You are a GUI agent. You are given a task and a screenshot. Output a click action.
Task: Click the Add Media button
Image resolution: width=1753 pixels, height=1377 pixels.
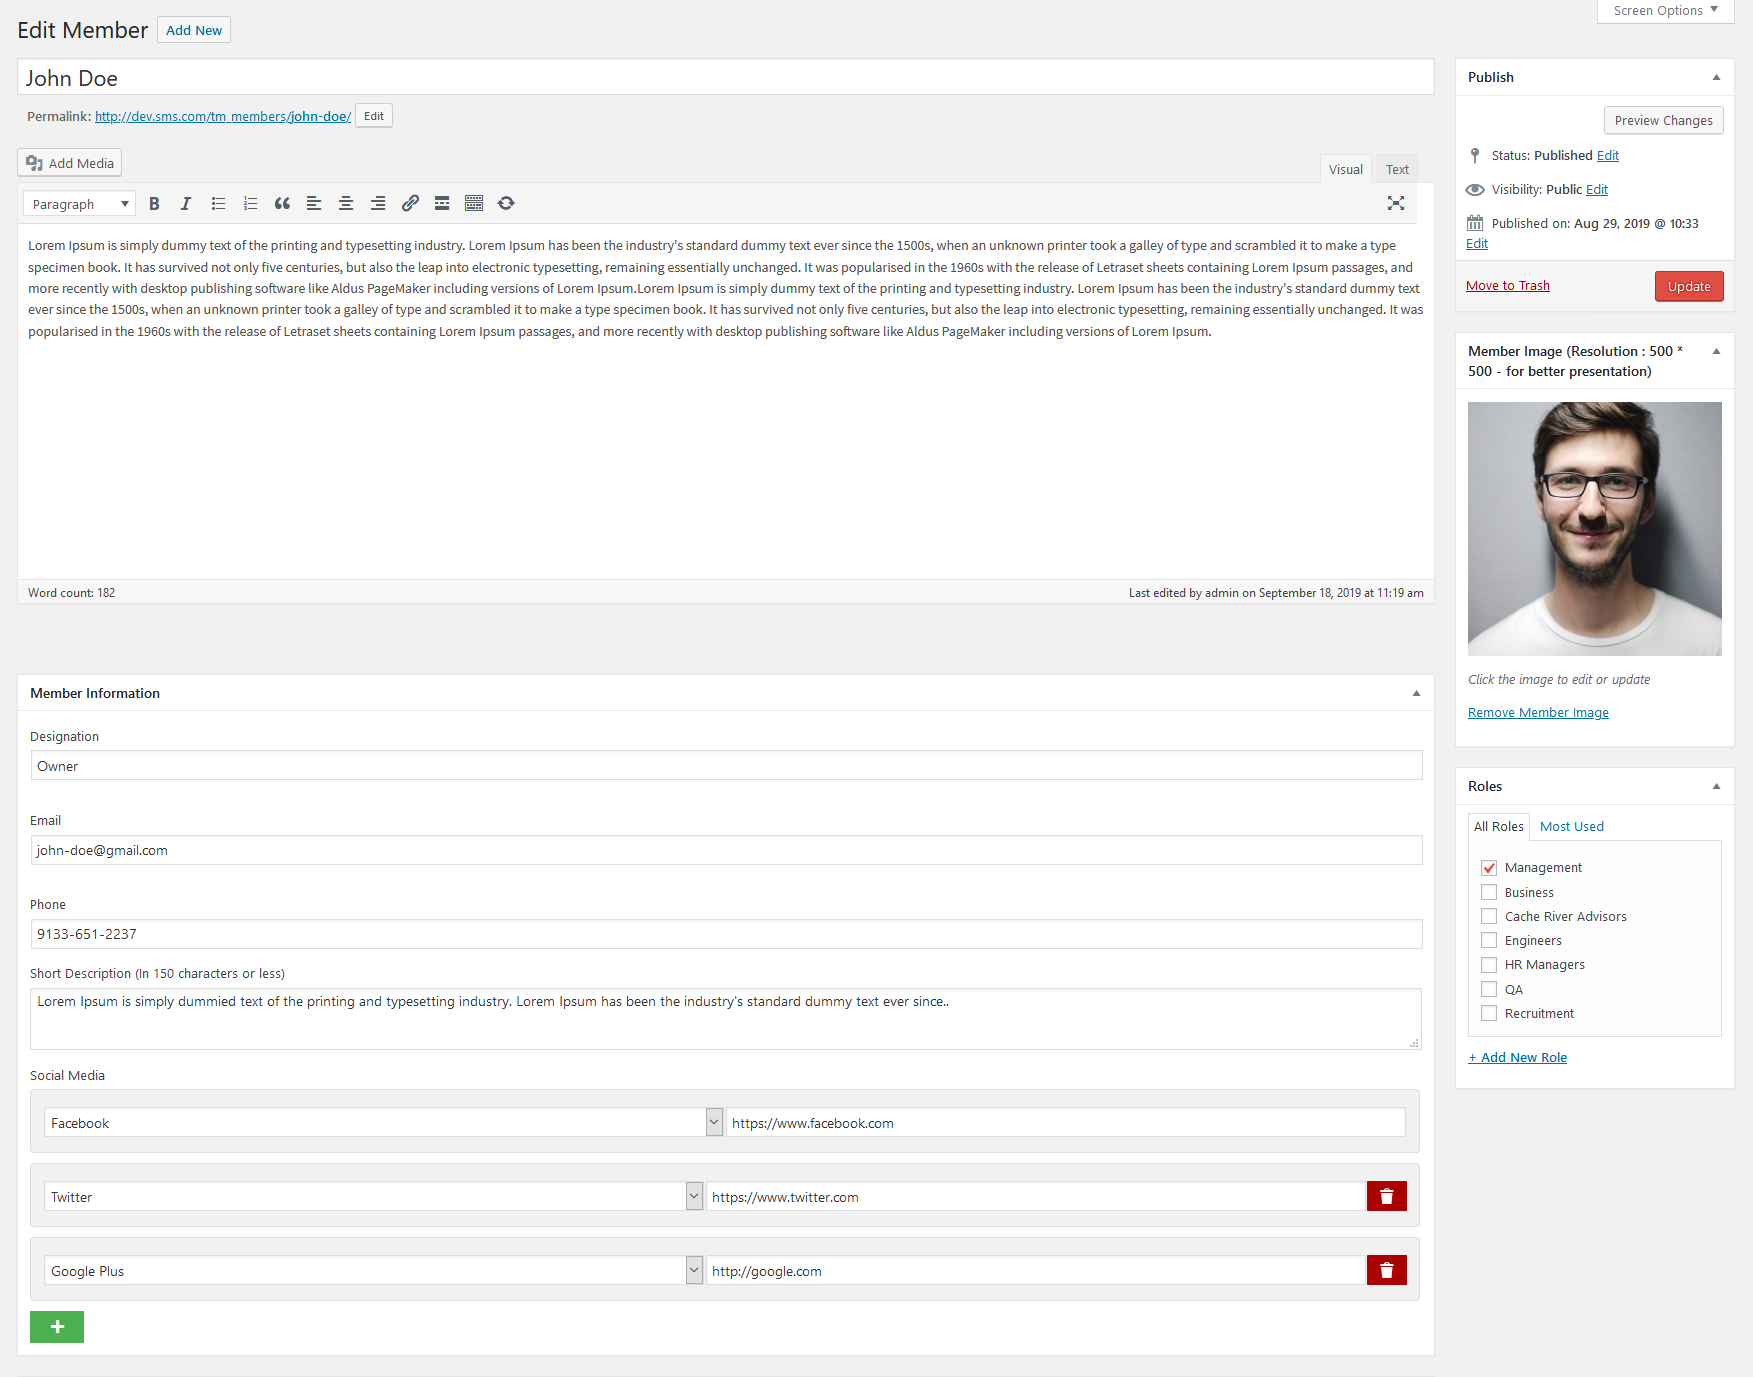pyautogui.click(x=70, y=163)
